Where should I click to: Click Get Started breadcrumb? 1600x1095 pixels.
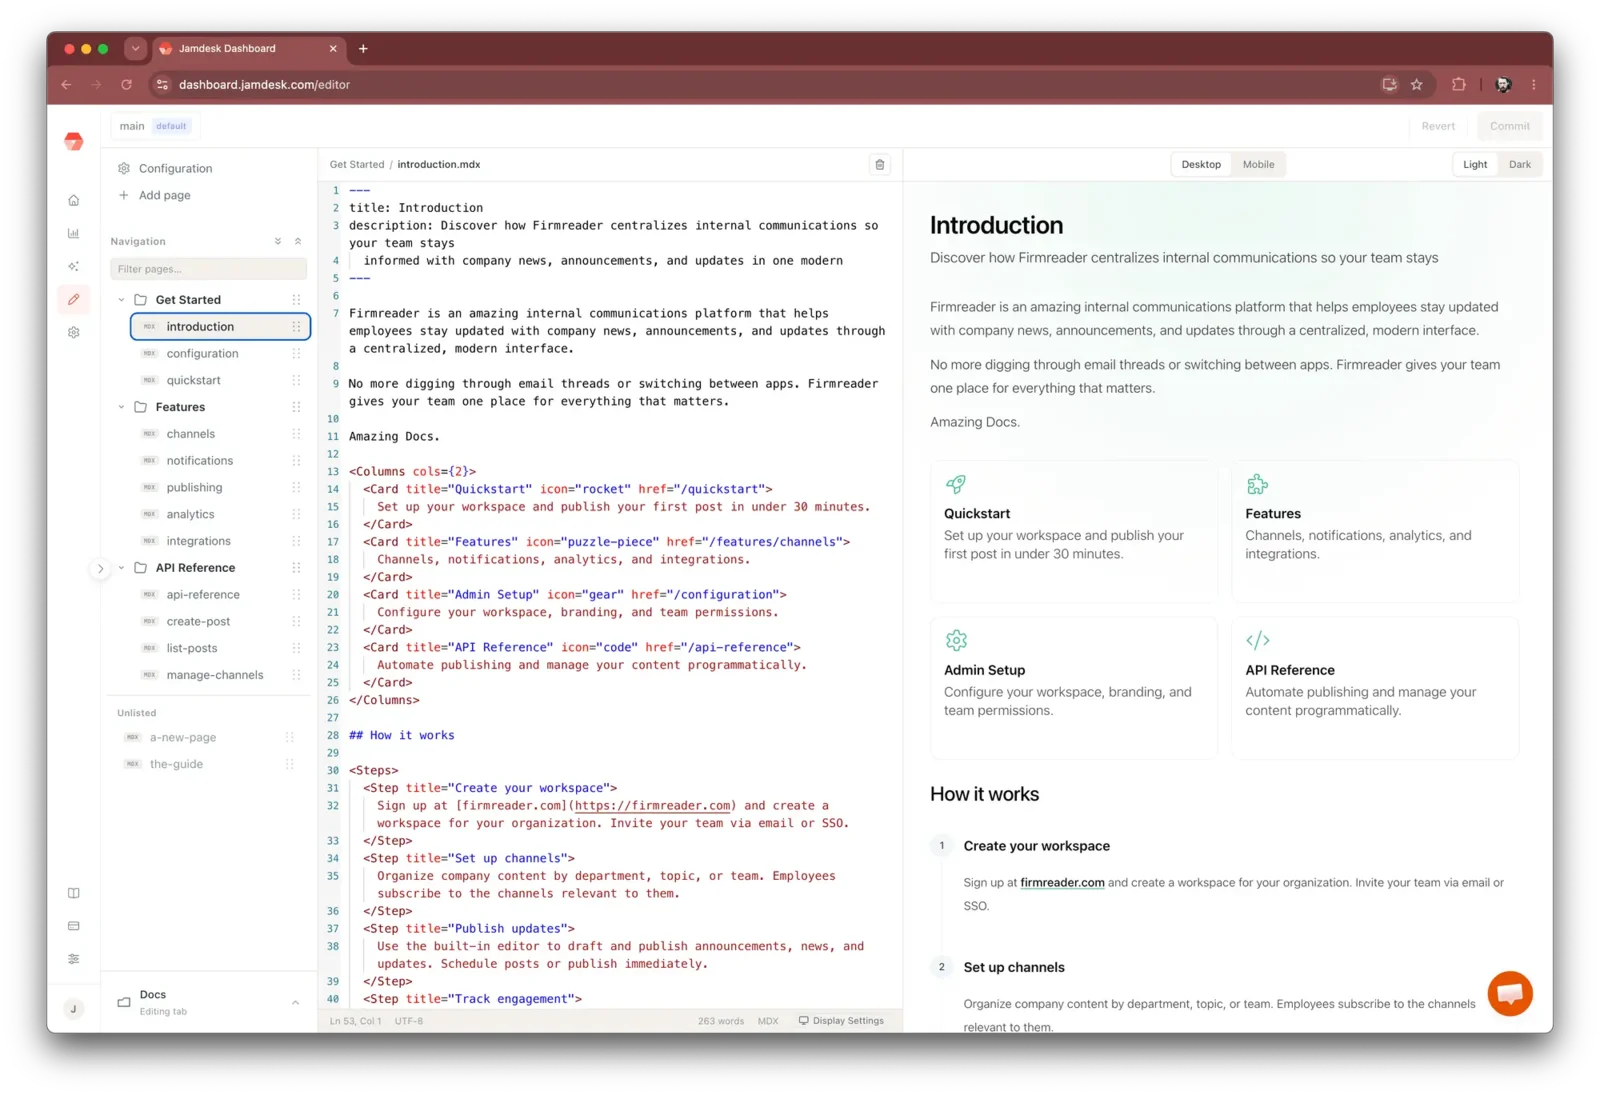pyautogui.click(x=357, y=165)
